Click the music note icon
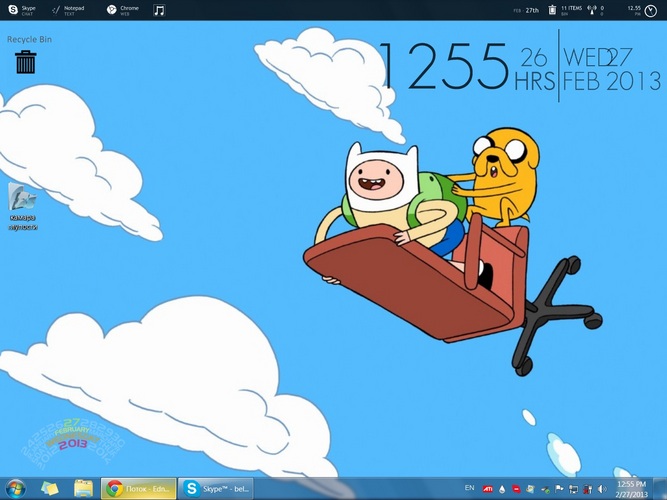667x500 pixels. pyautogui.click(x=159, y=10)
